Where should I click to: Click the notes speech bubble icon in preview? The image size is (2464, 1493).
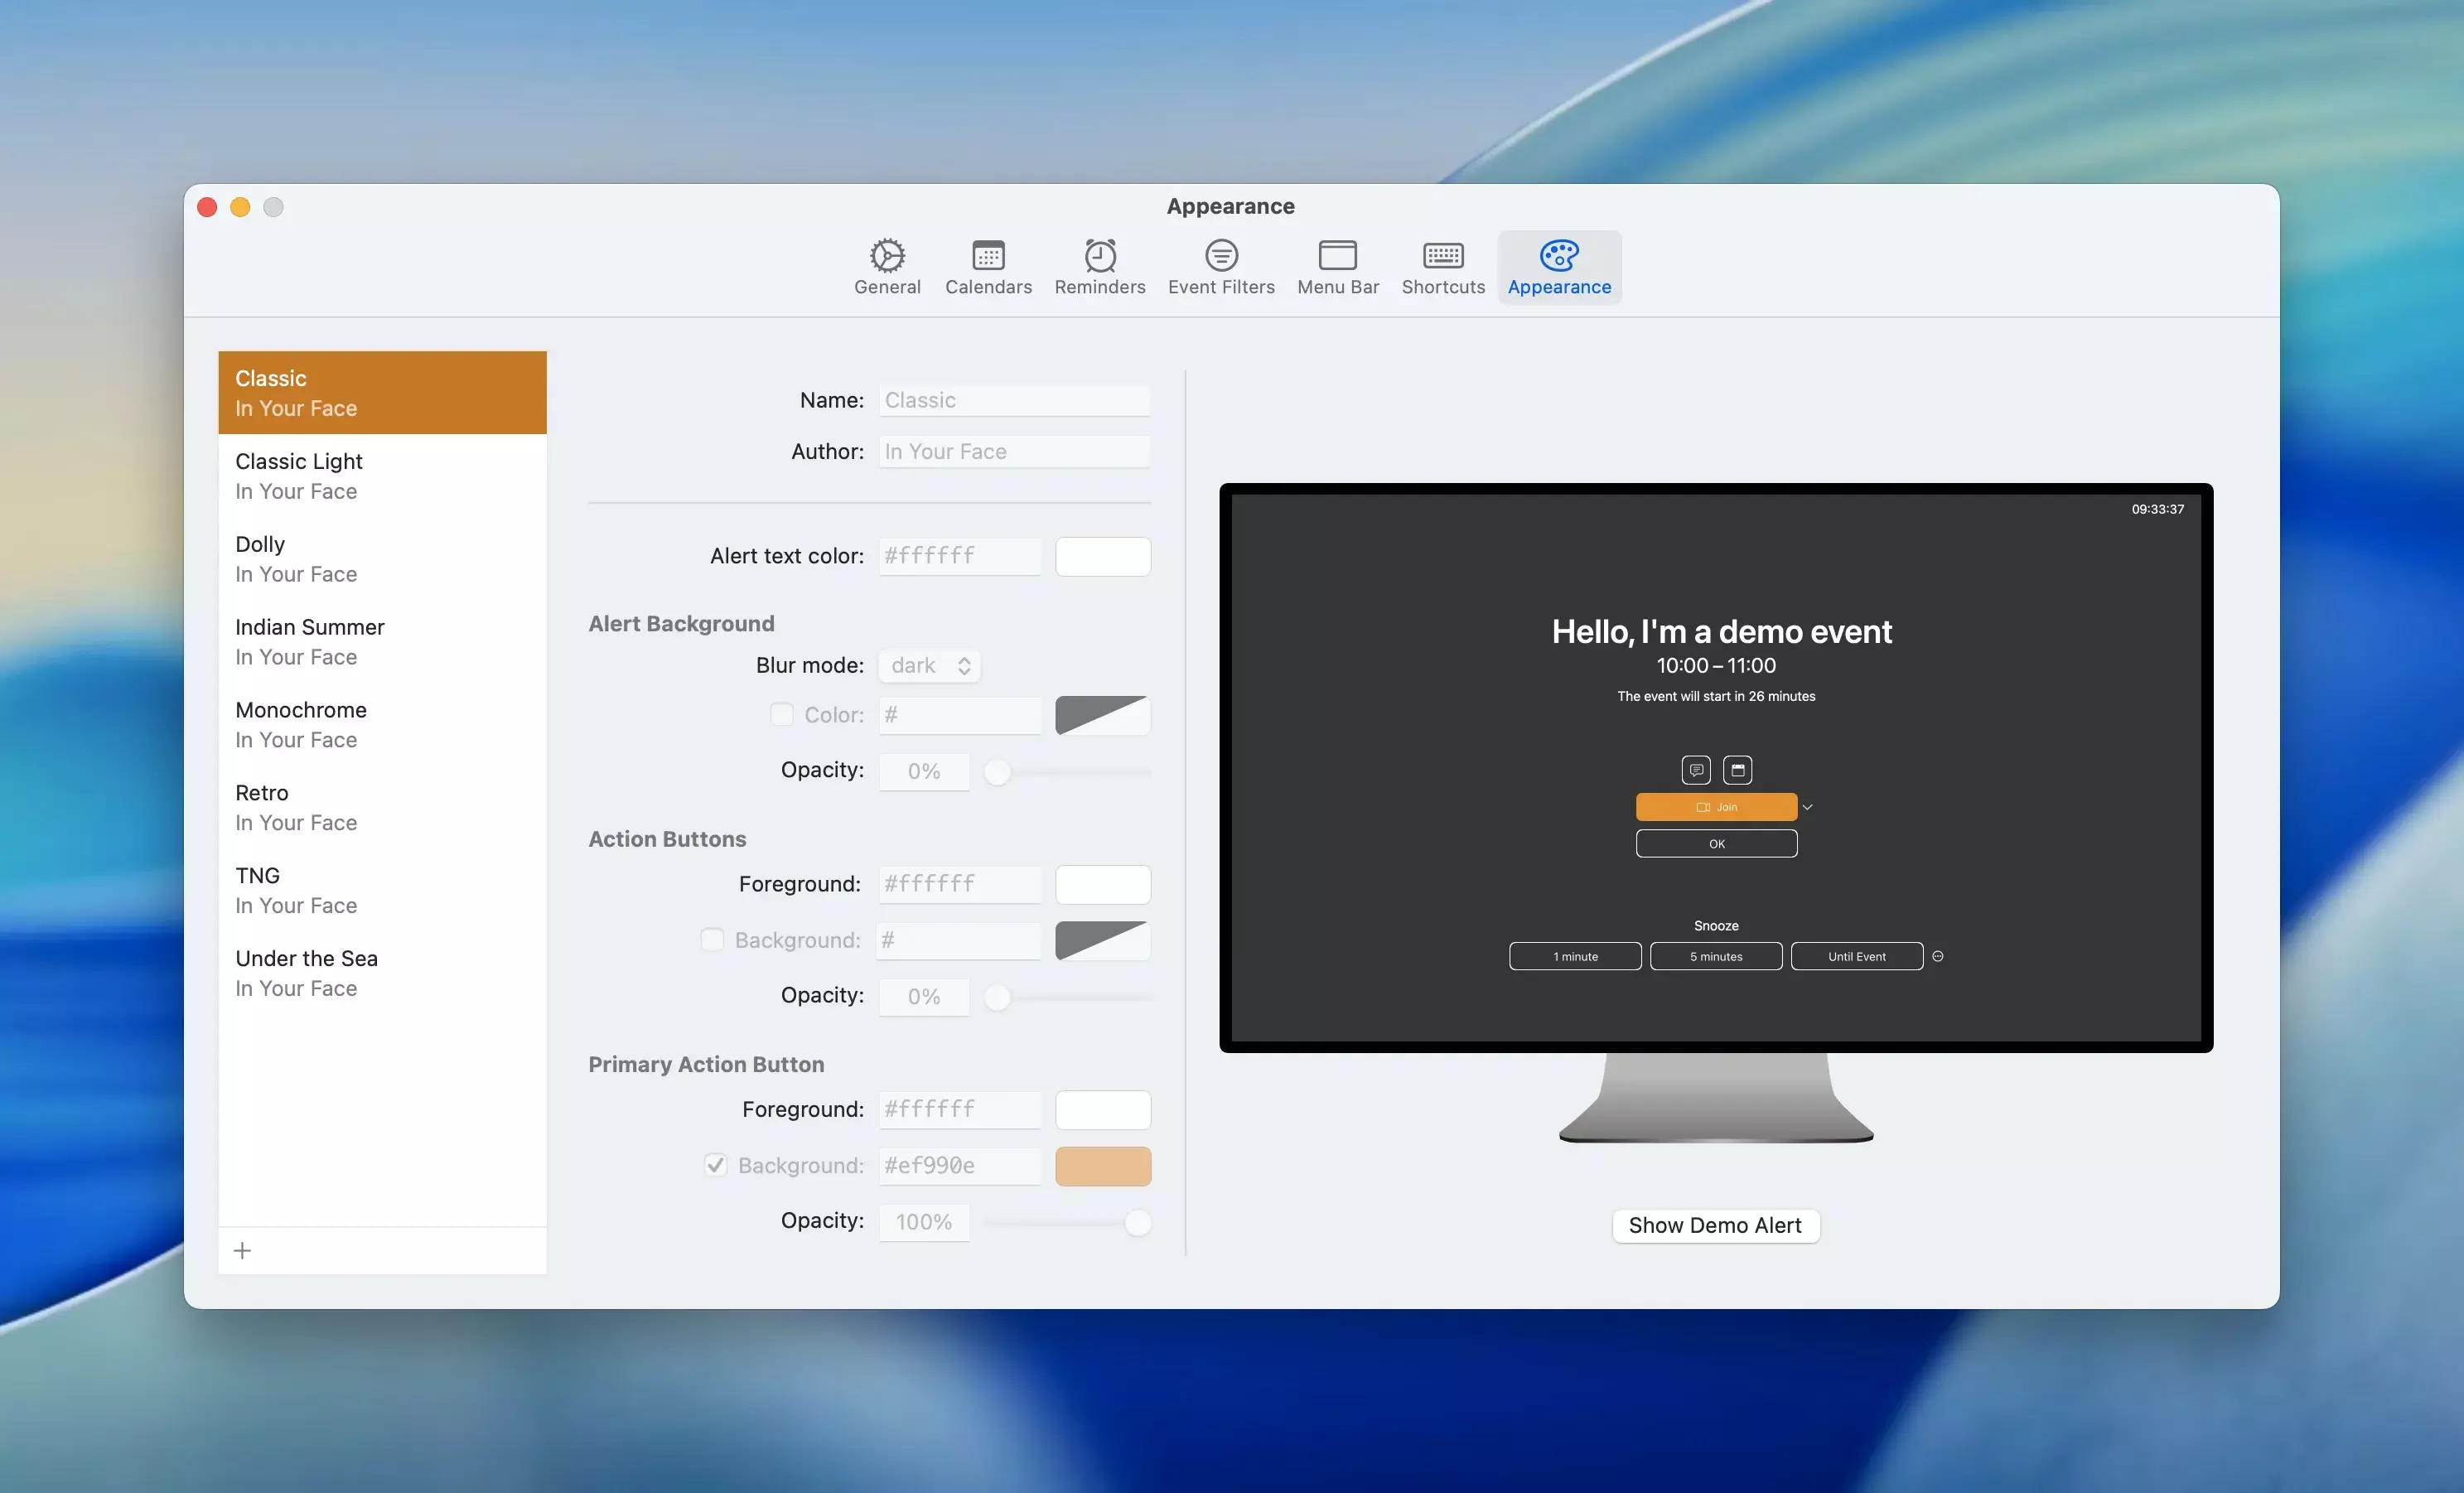1695,770
